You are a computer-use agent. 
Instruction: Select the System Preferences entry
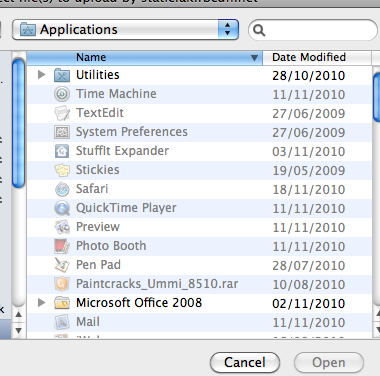pyautogui.click(x=132, y=132)
